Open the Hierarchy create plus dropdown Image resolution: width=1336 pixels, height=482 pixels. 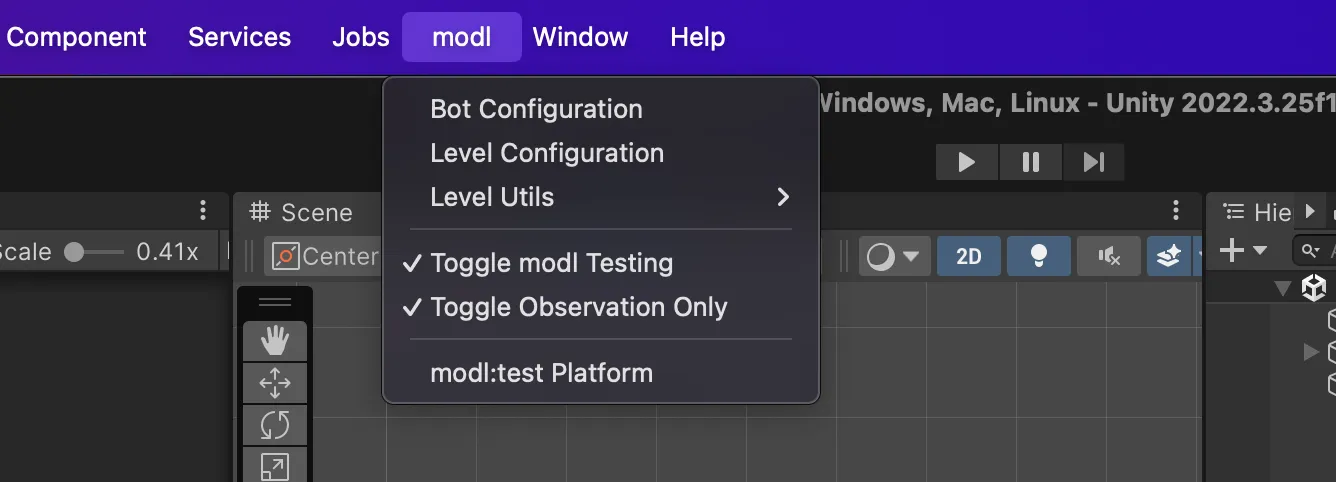click(1243, 250)
